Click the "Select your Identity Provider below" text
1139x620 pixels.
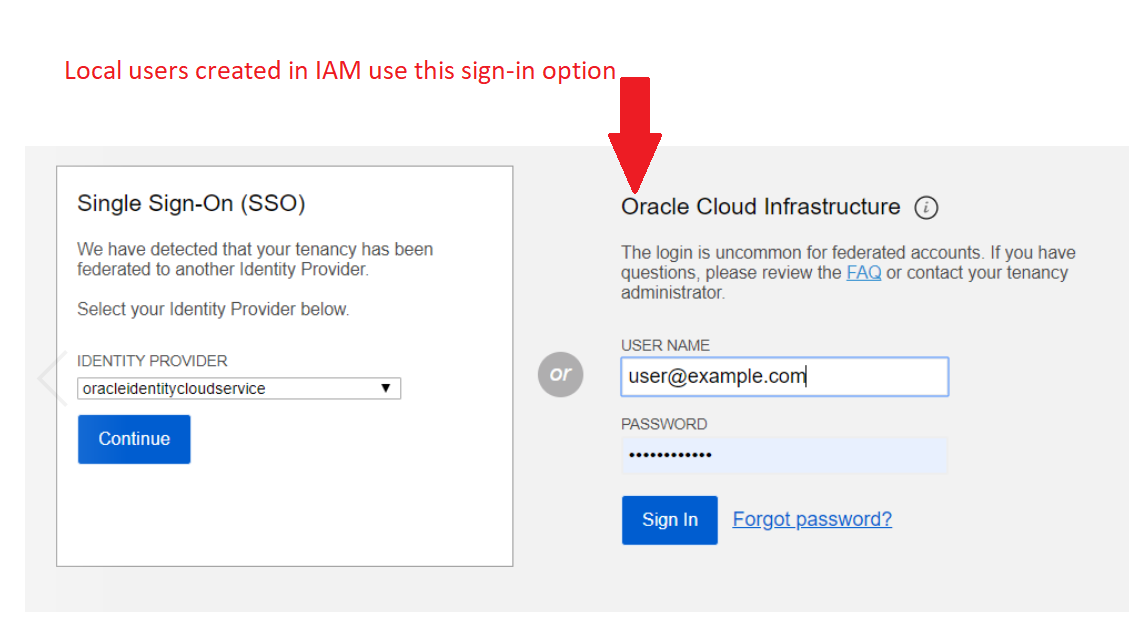tap(213, 310)
